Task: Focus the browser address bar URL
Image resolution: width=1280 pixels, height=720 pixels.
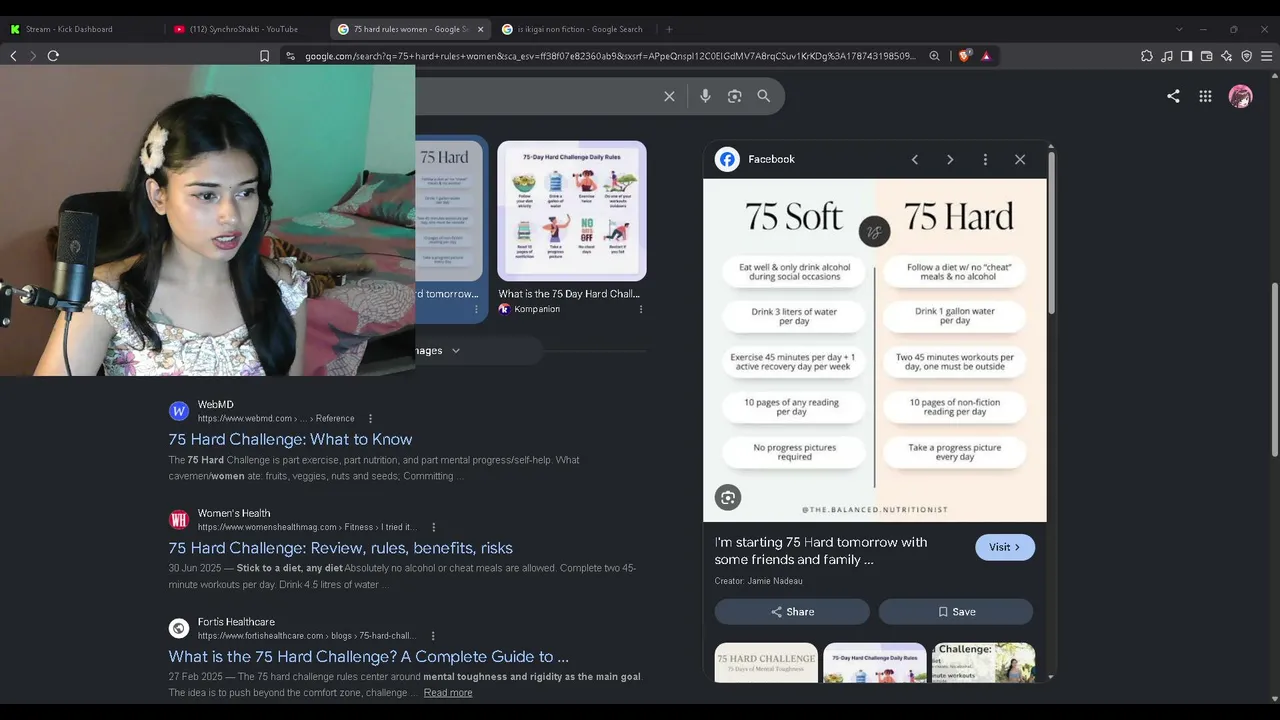Action: (610, 56)
